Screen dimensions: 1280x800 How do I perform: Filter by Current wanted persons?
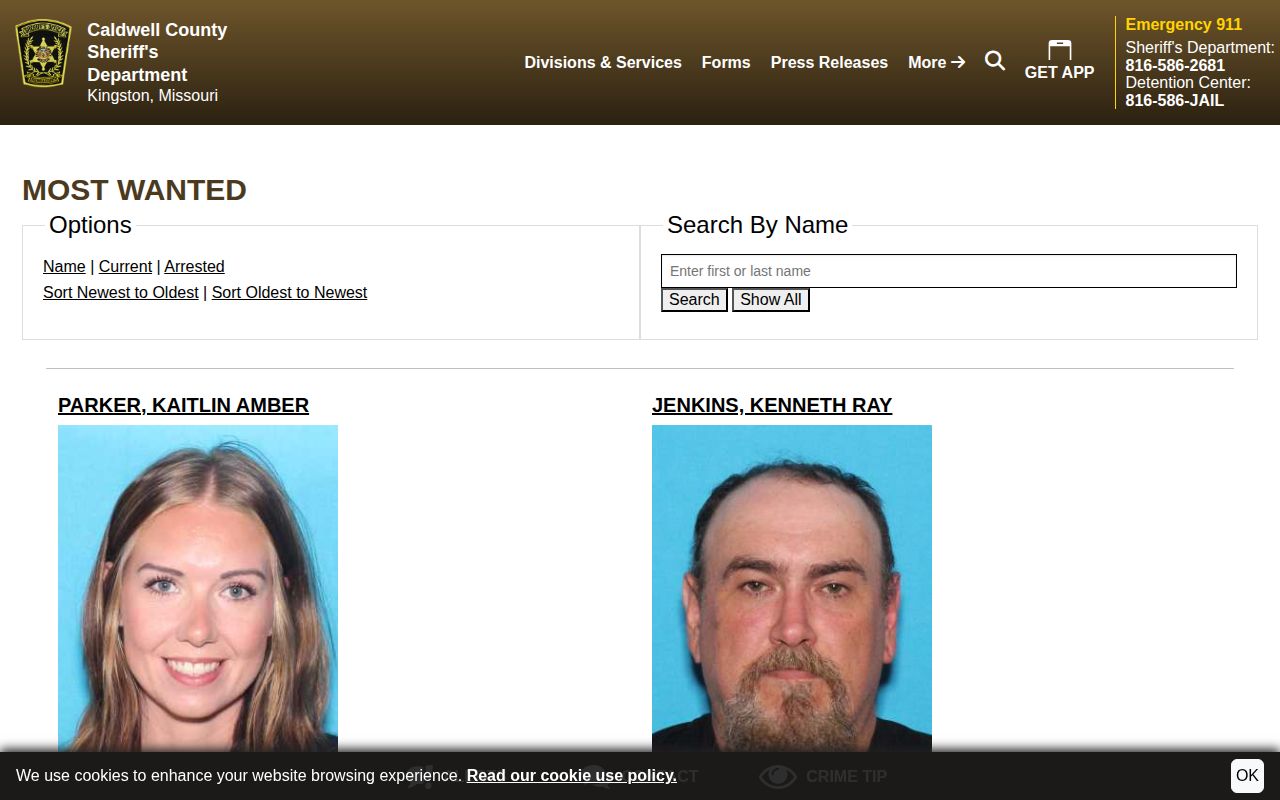(x=125, y=266)
